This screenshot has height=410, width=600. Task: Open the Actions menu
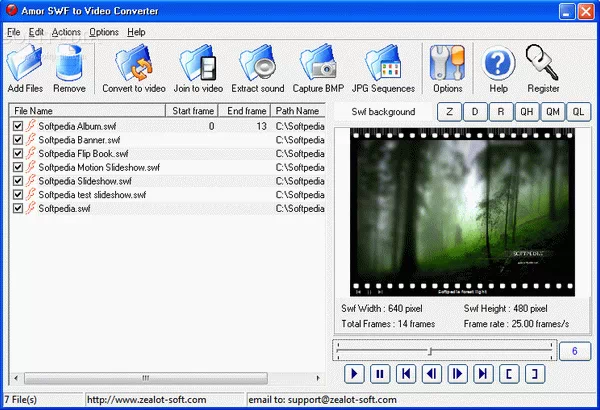[66, 32]
